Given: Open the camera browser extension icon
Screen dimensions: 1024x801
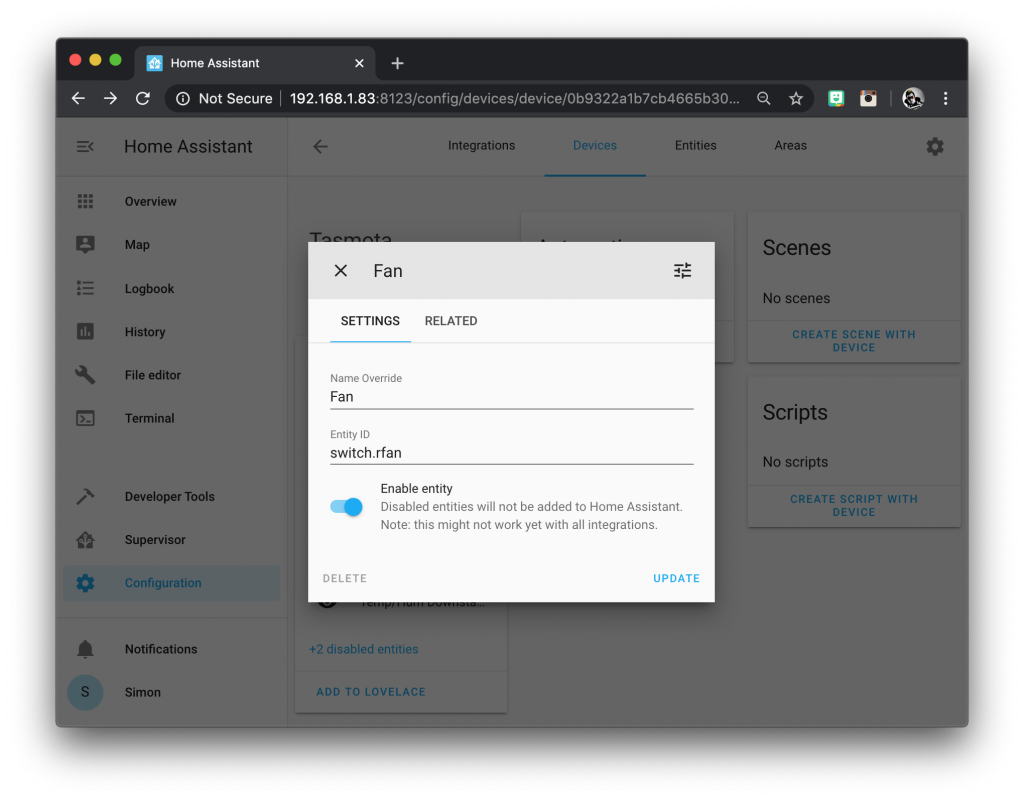Looking at the screenshot, I should tap(868, 99).
